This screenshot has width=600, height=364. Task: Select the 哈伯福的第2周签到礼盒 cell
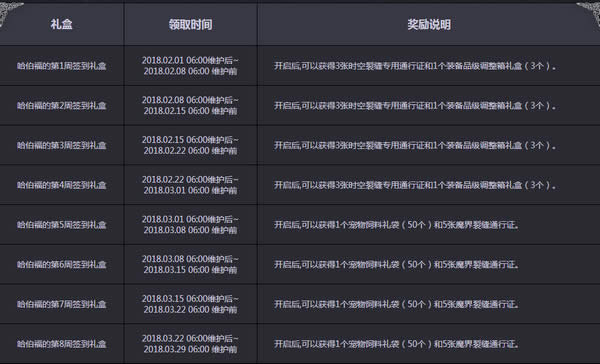[x=62, y=106]
